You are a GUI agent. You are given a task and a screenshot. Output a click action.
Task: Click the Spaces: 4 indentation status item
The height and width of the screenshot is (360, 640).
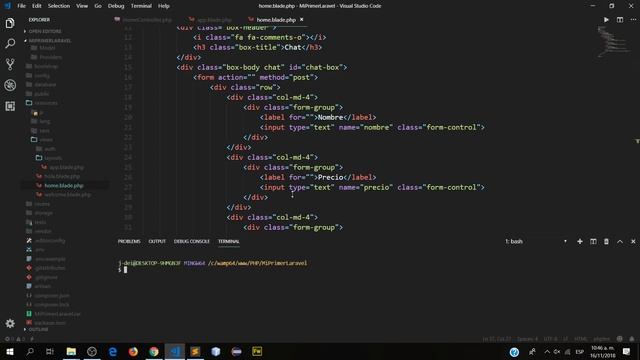pos(527,339)
